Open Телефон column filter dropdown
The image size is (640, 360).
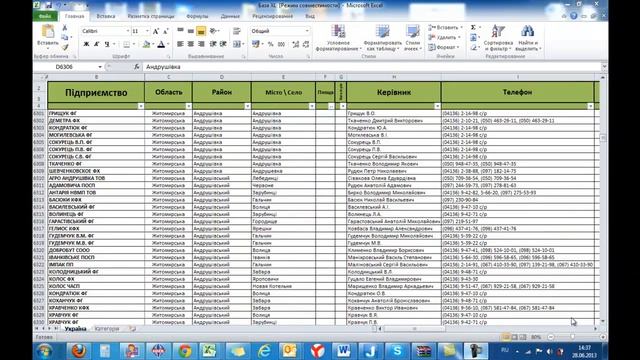pos(590,106)
